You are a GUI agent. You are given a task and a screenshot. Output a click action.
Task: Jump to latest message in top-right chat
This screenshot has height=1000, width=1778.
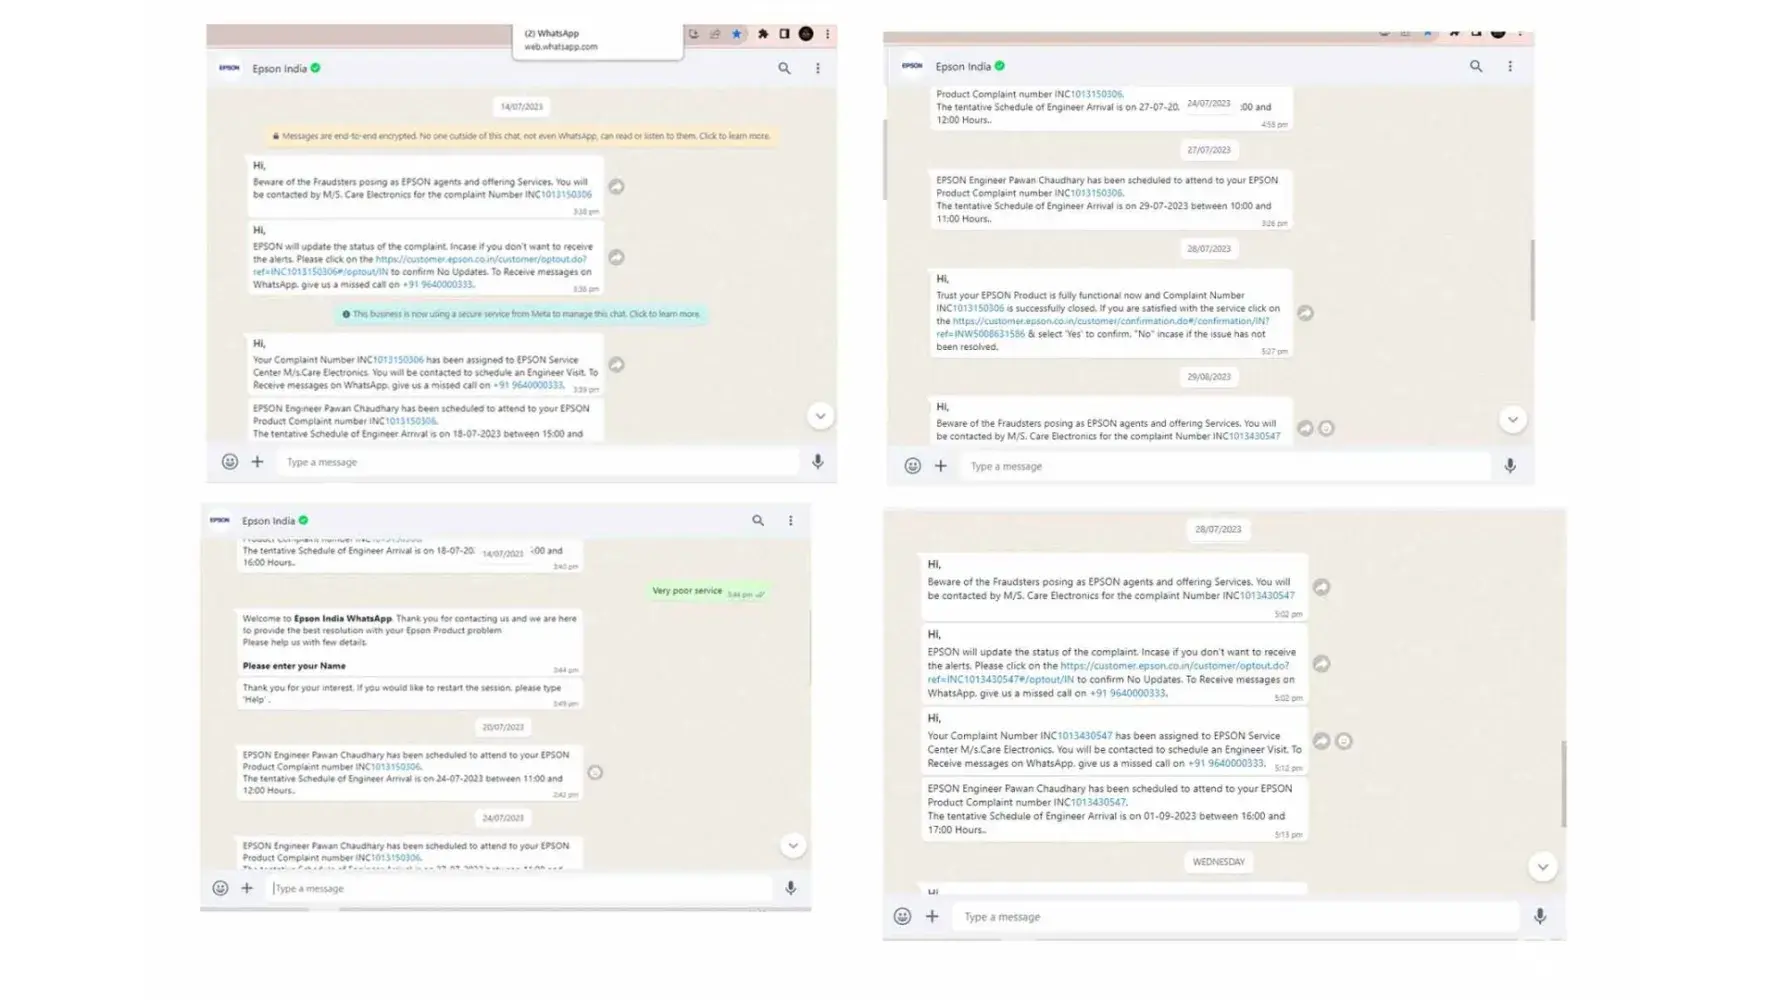coord(1512,420)
